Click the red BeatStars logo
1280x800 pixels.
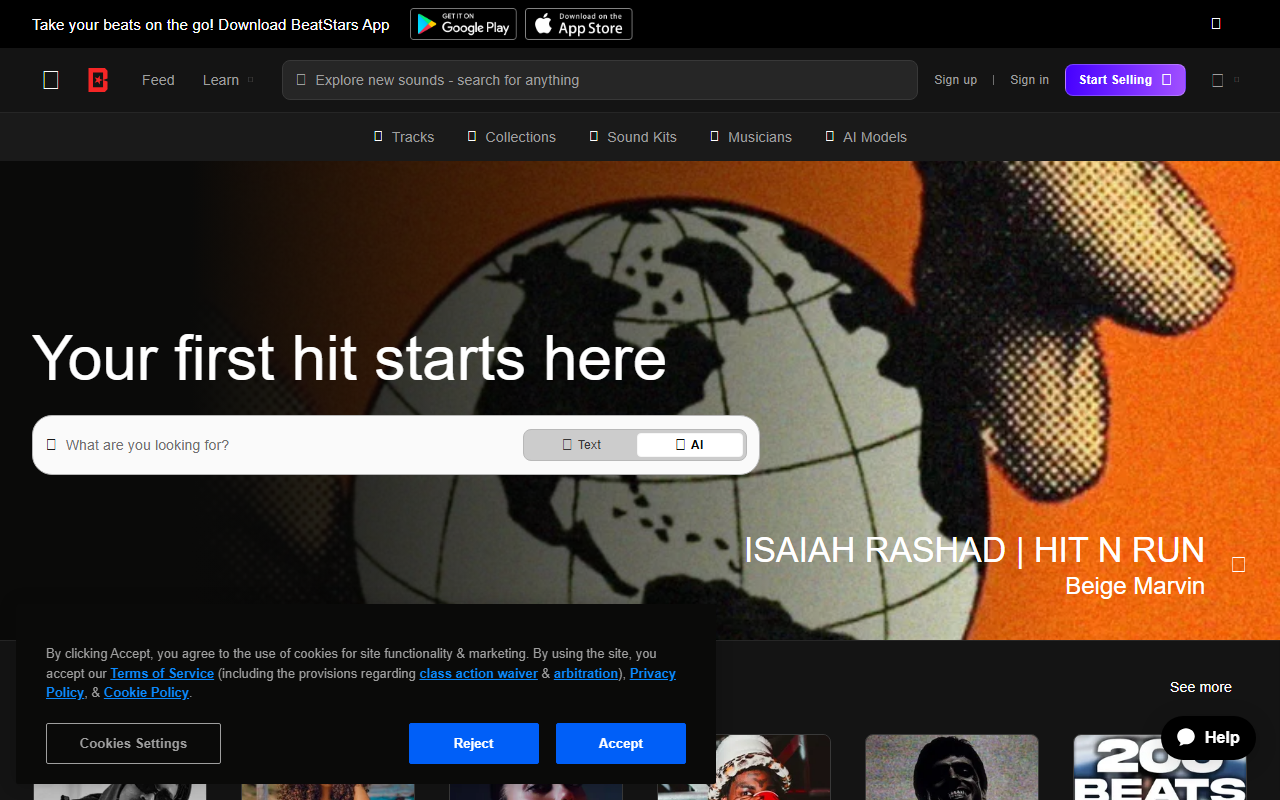(98, 80)
